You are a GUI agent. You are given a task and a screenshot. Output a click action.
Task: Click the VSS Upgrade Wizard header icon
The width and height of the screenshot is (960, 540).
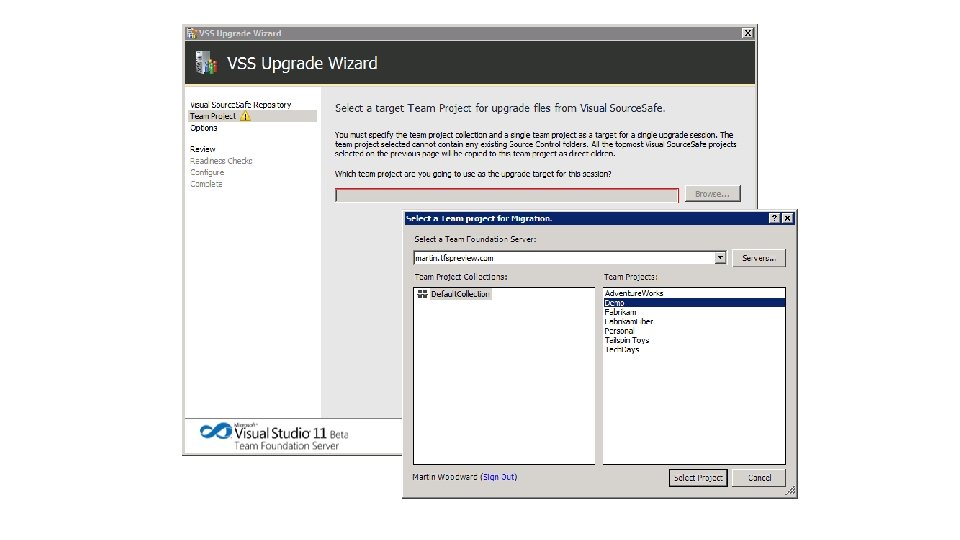point(206,62)
